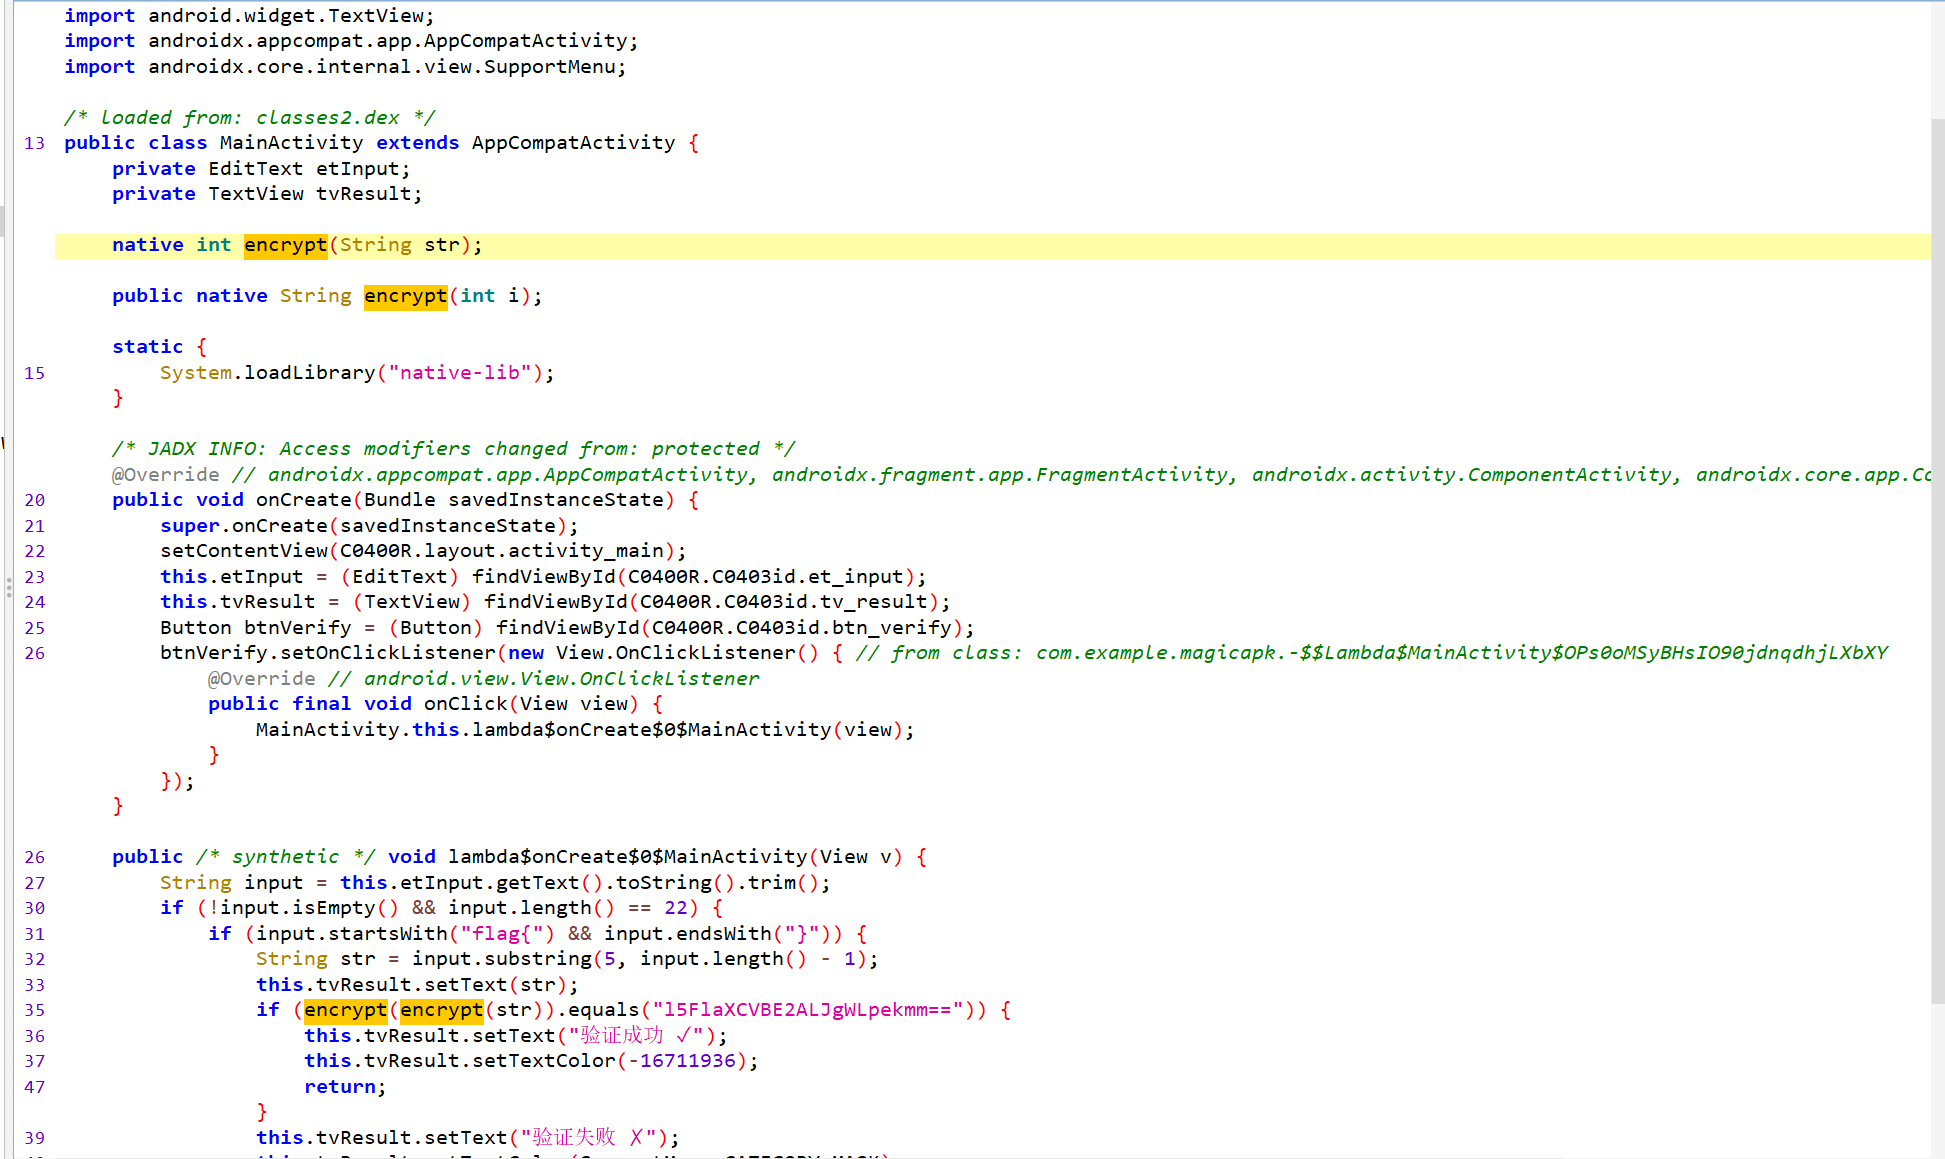The height and width of the screenshot is (1159, 1945).
Task: Click MainActivity in the class declaration
Action: point(292,143)
